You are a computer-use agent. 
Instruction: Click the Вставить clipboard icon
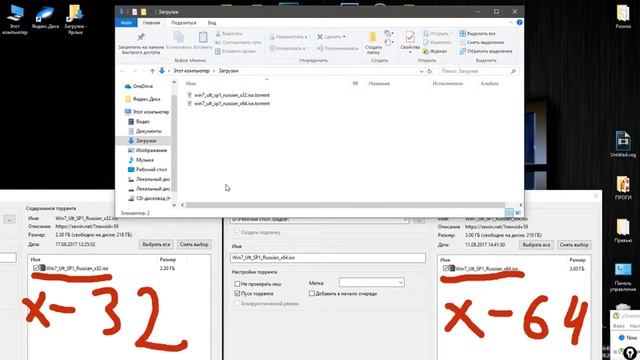[x=203, y=37]
